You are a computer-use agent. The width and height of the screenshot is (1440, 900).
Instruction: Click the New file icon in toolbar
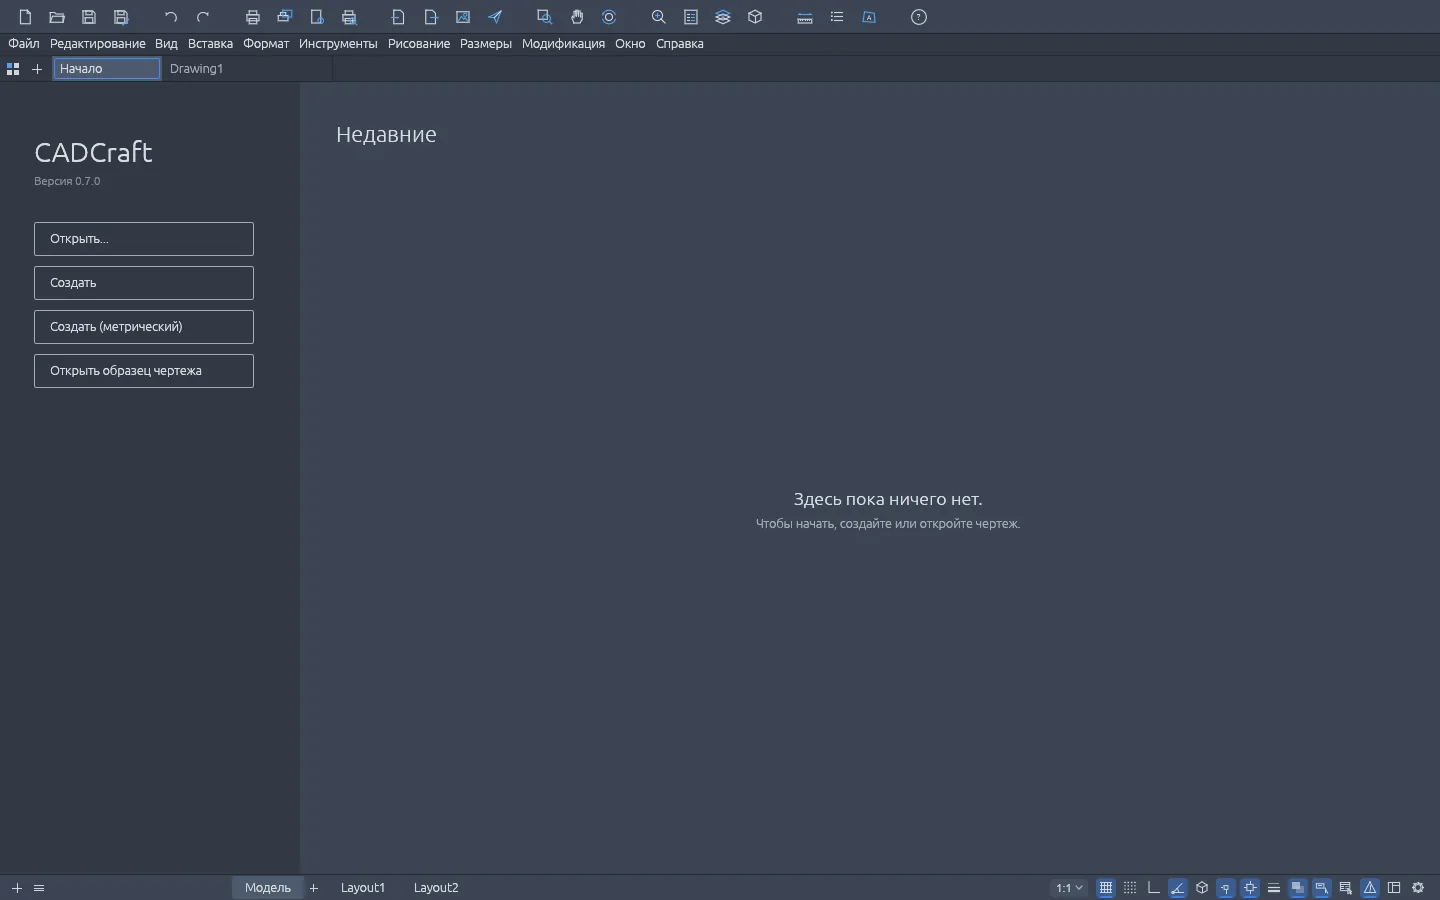[25, 17]
